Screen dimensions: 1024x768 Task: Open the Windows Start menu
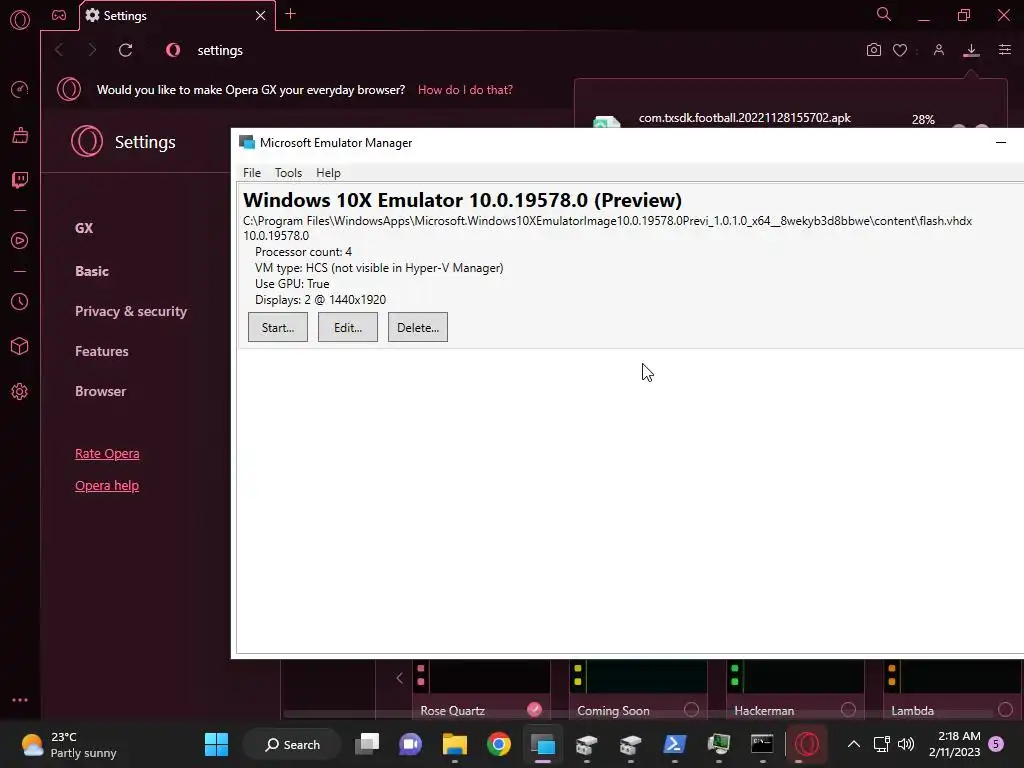click(x=216, y=744)
